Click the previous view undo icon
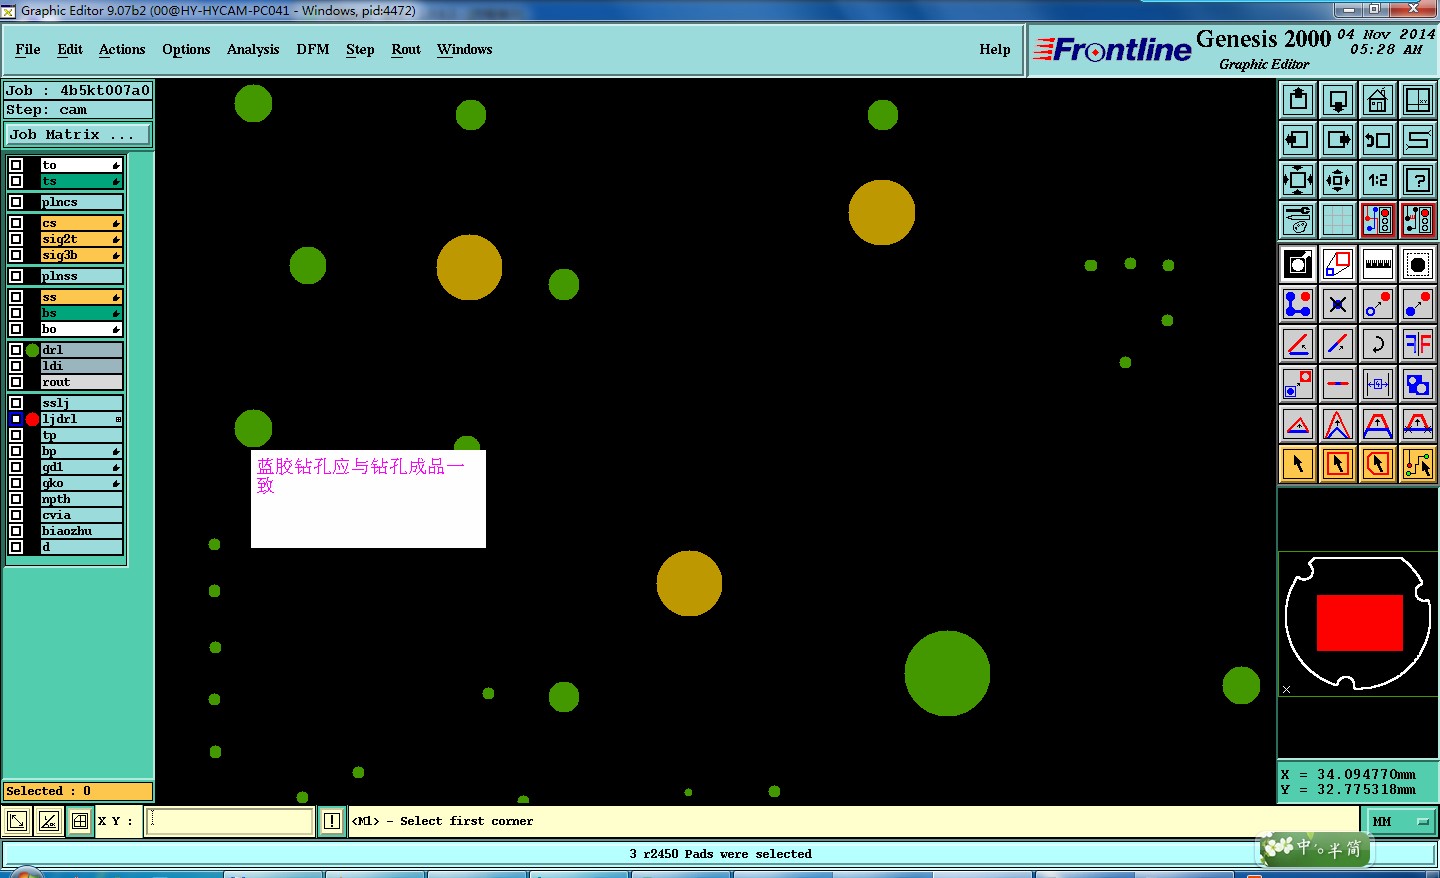1440x878 pixels. 1378,140
